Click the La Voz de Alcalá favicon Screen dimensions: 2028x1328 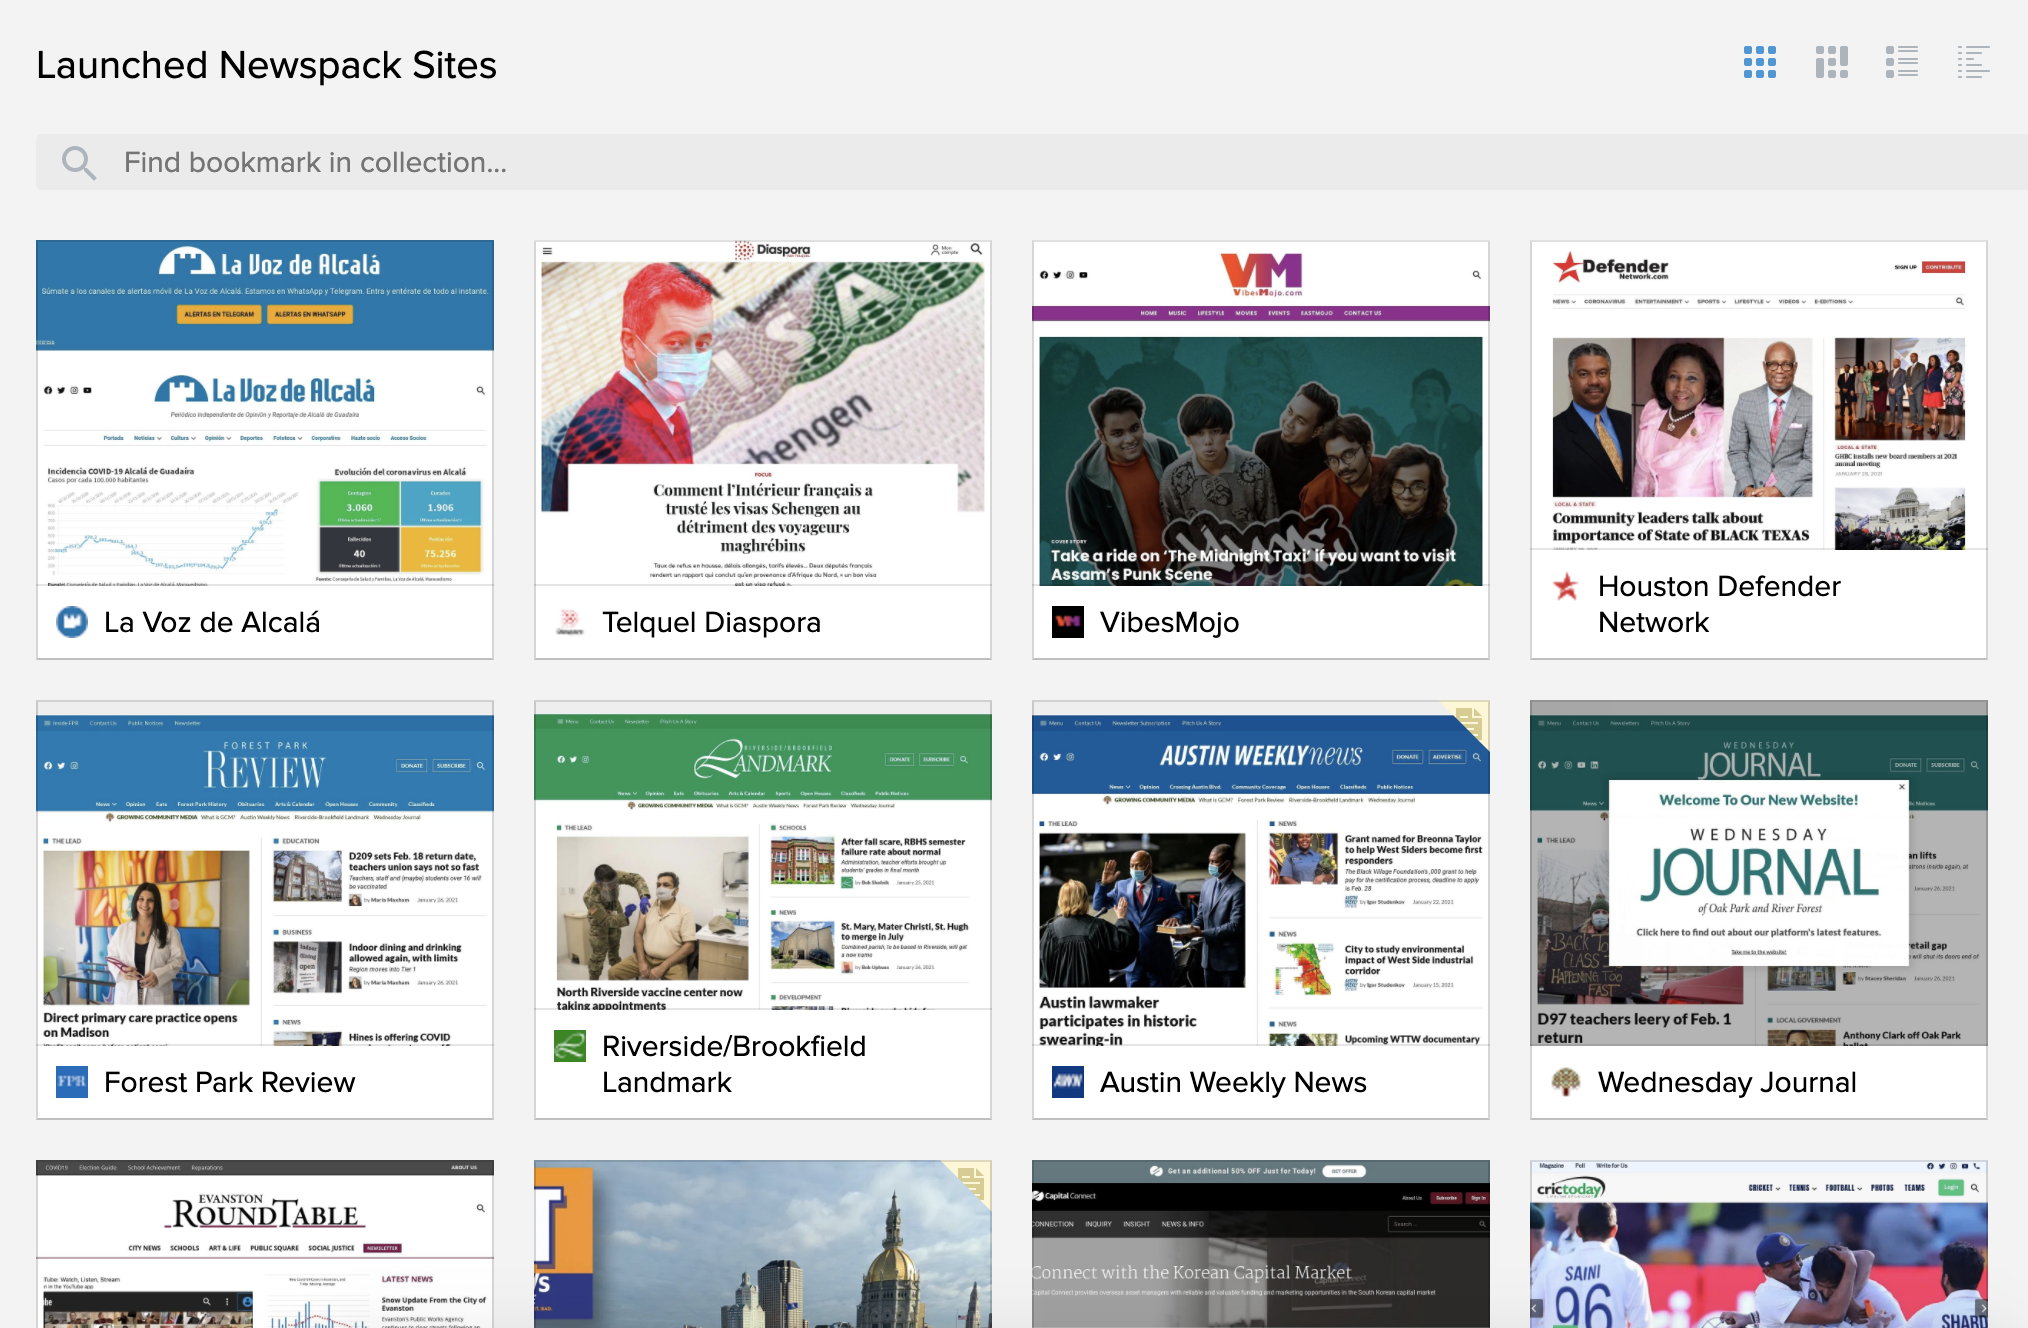coord(72,622)
